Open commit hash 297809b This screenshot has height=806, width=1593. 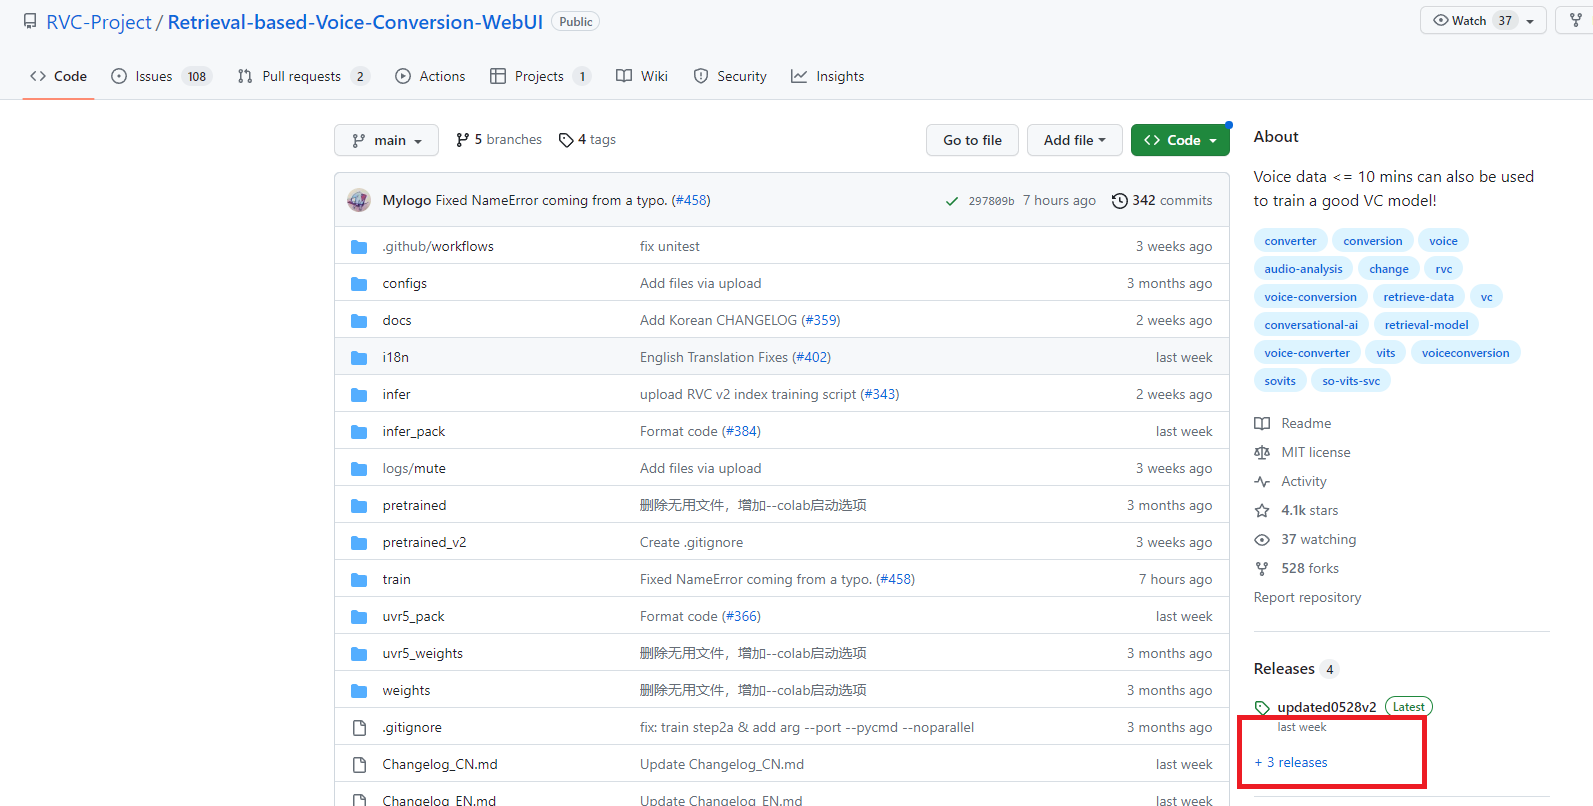click(x=991, y=201)
